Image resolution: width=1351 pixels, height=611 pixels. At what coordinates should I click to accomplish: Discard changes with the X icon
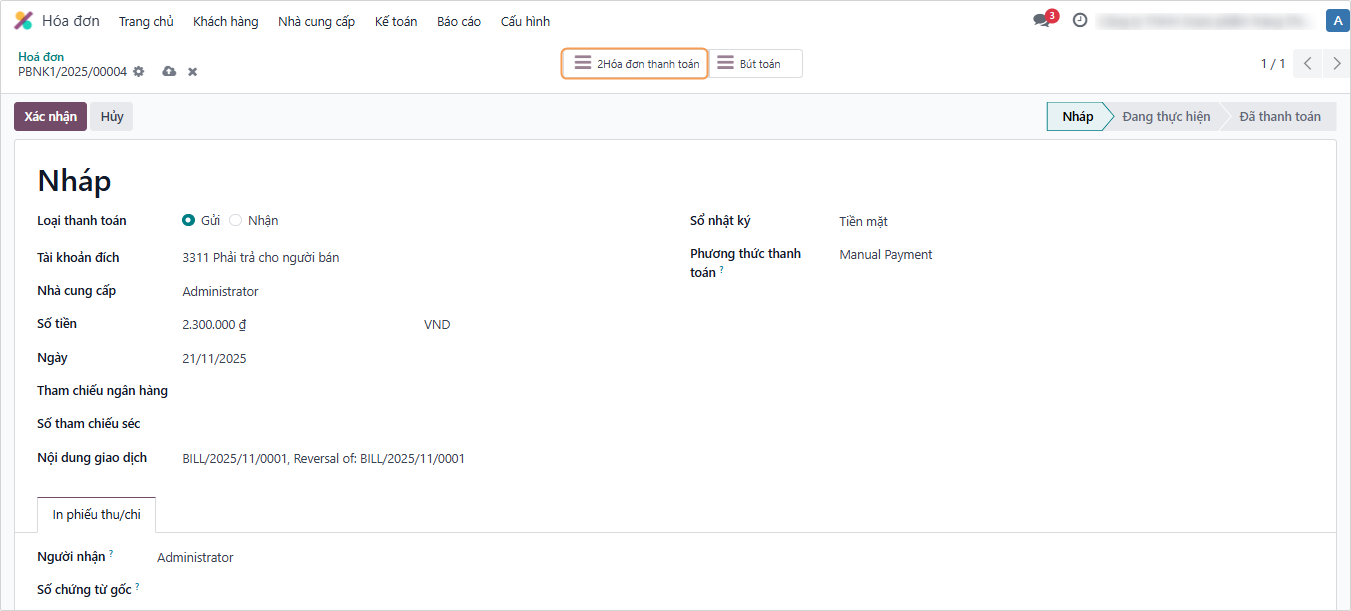pyautogui.click(x=193, y=72)
